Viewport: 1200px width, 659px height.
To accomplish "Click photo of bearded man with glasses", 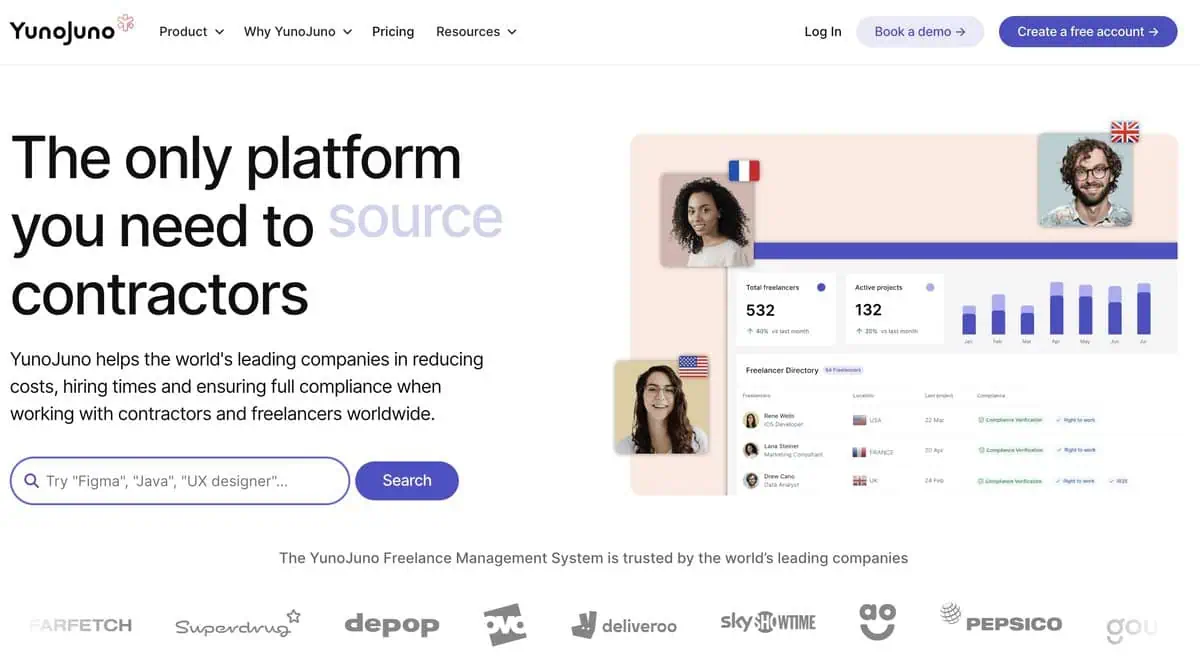I will (x=1085, y=180).
